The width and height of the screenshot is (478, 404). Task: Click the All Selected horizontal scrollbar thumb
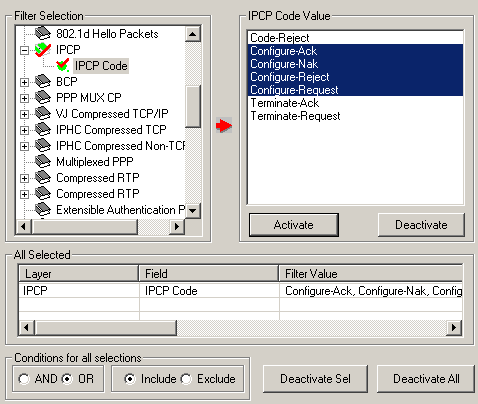pos(106,328)
